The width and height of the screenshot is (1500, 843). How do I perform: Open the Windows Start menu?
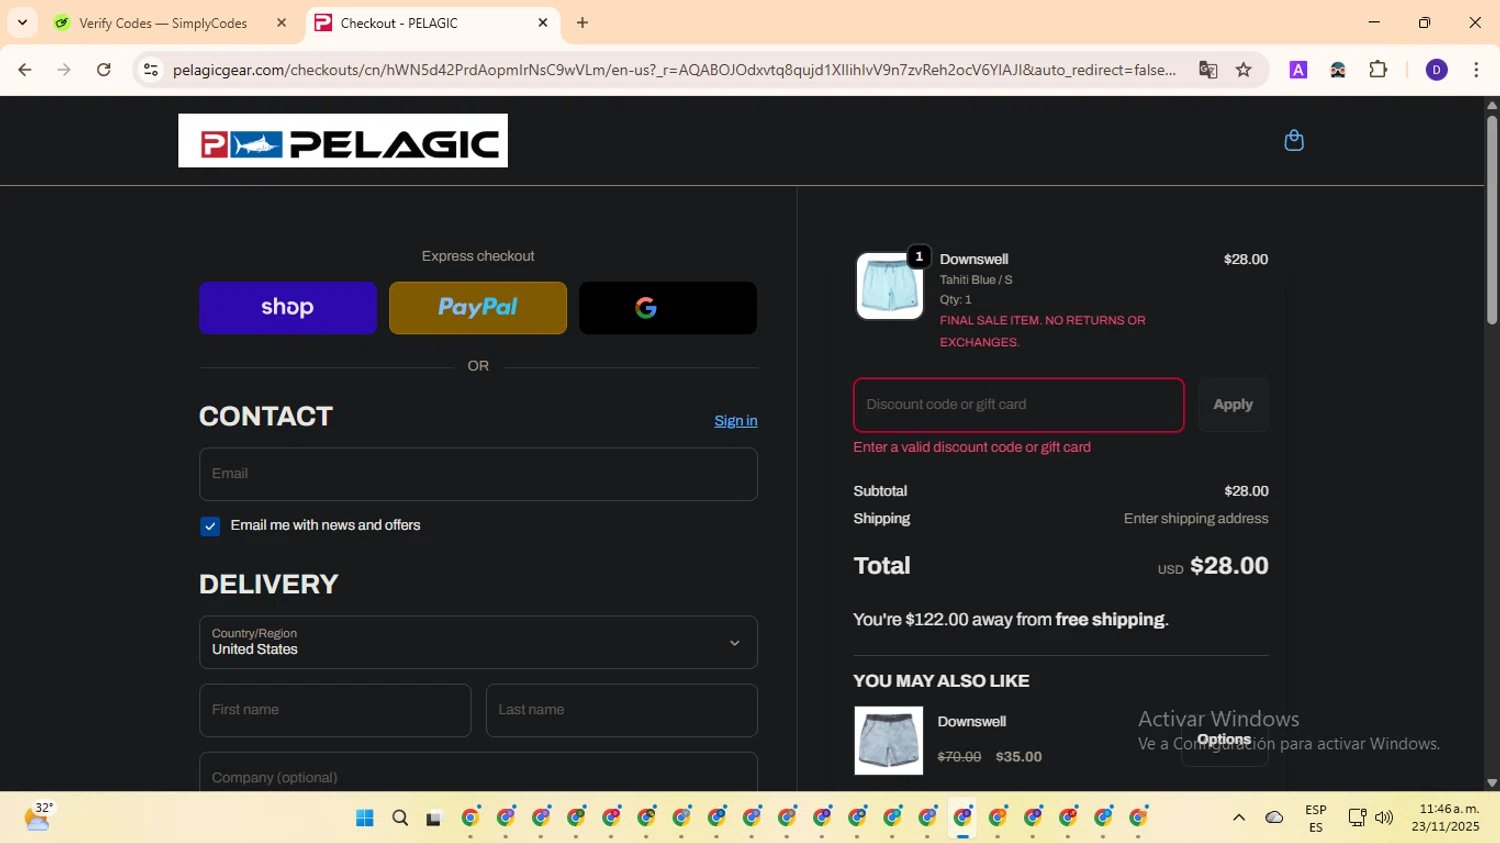[365, 818]
